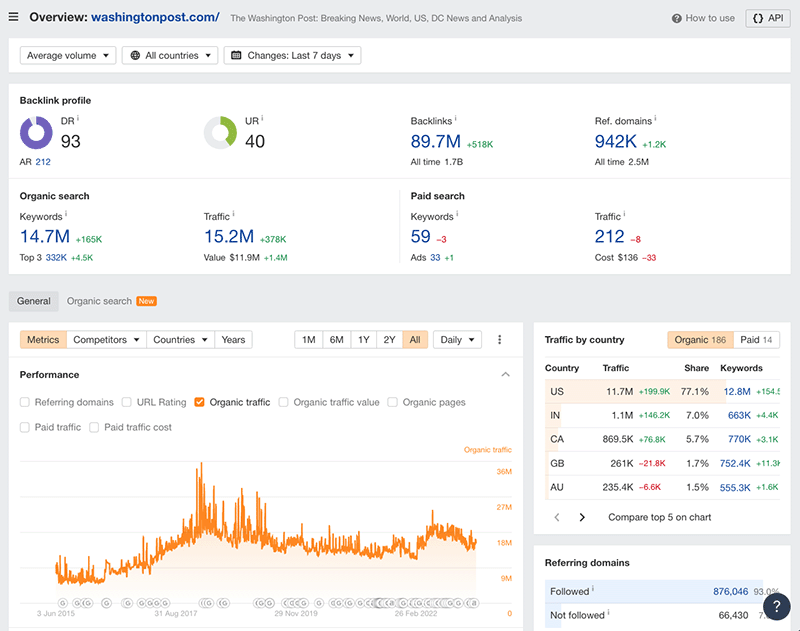Switch traffic by country to Paid 14

(x=756, y=340)
